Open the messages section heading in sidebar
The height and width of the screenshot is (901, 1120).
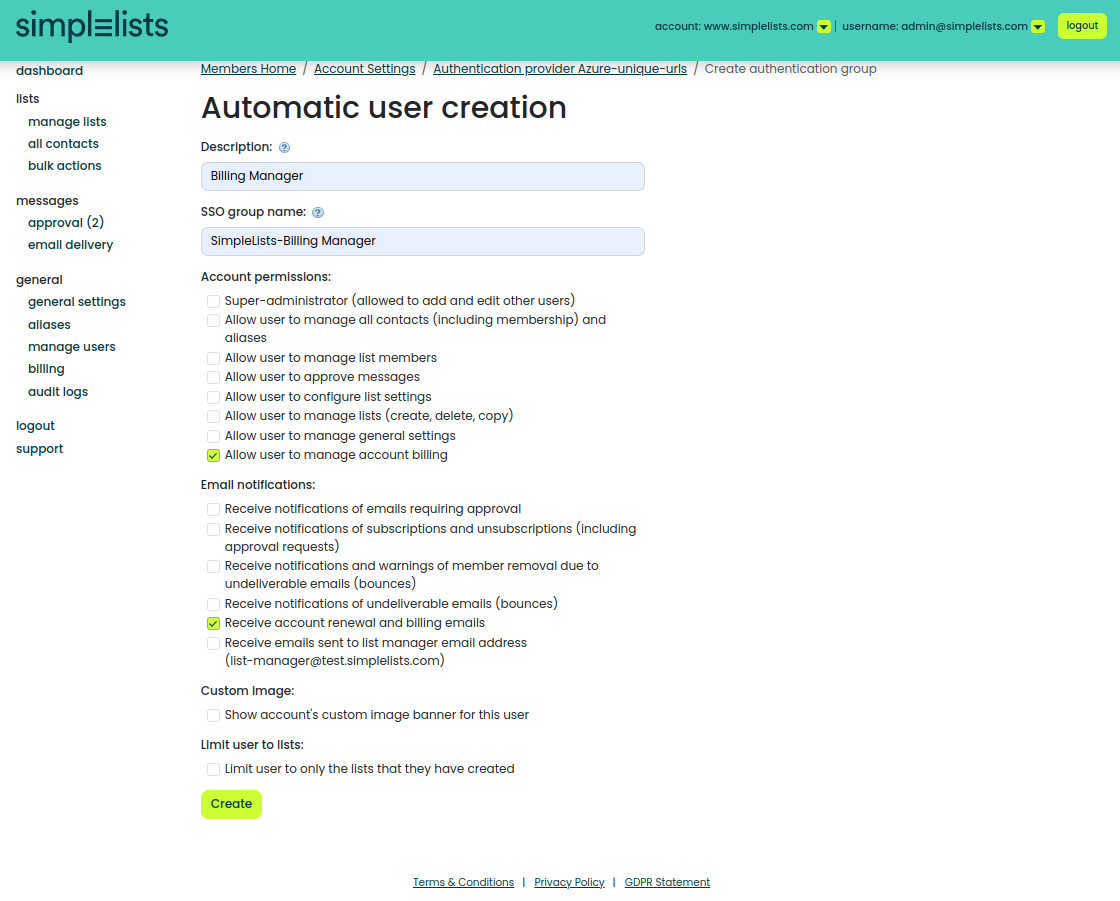click(47, 201)
